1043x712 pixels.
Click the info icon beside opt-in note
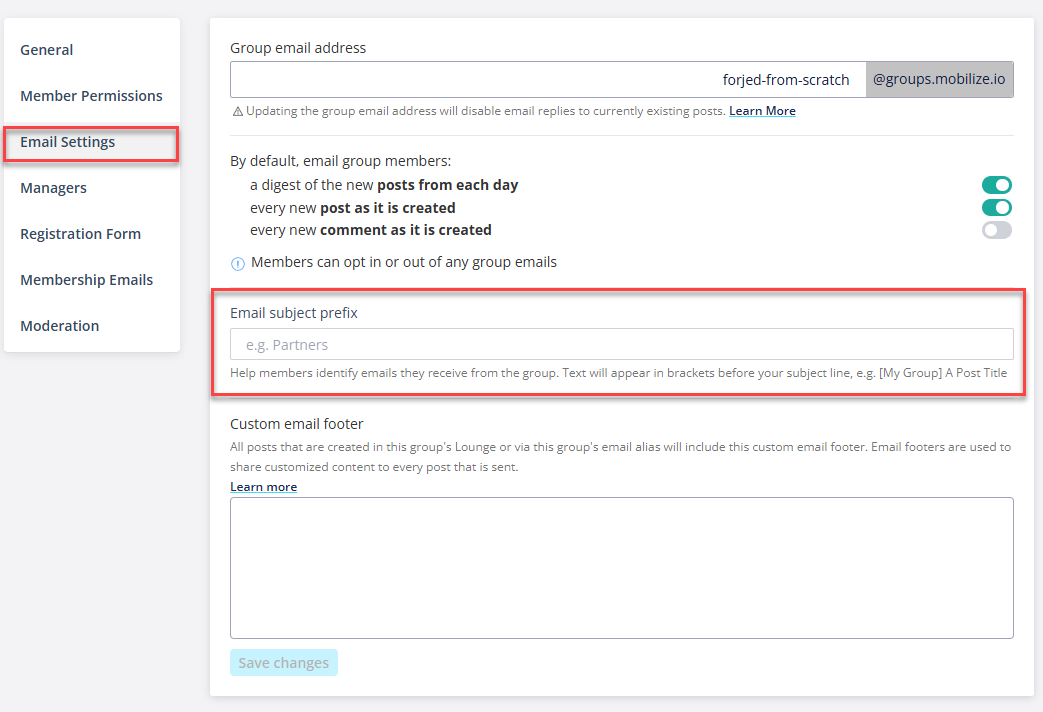click(x=237, y=264)
